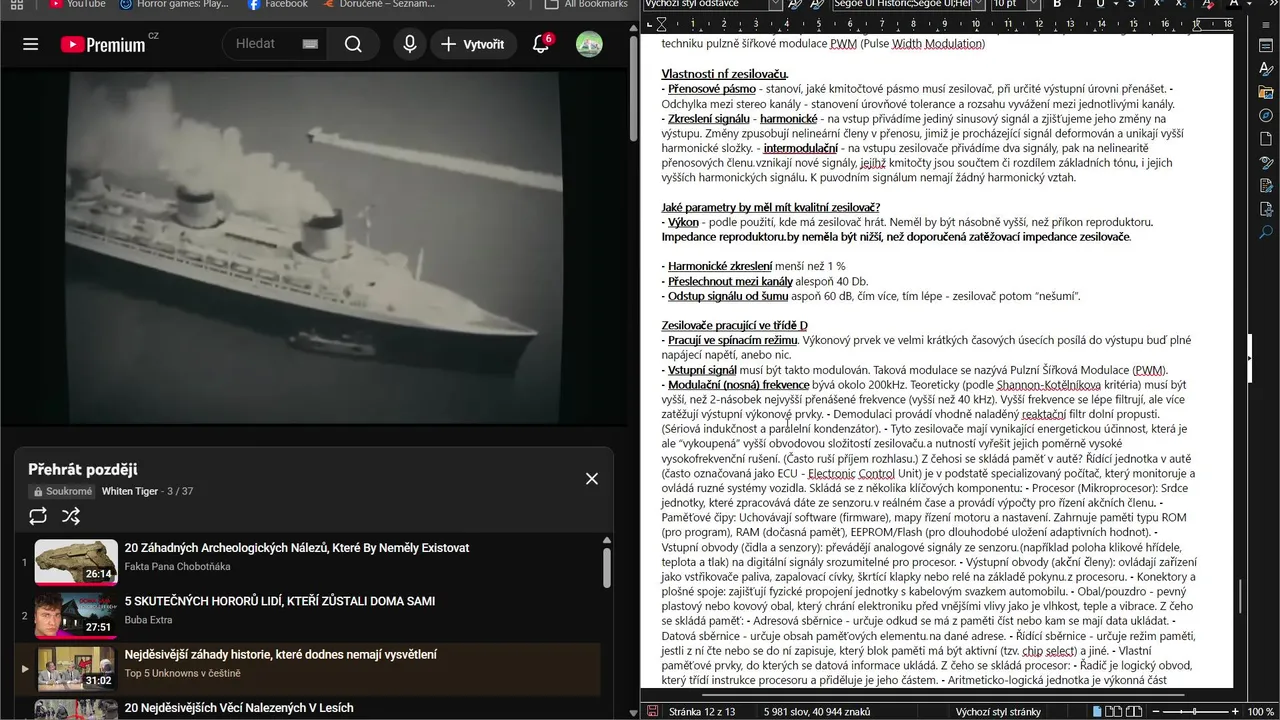Screen dimensions: 1280x720
Task: Open Fakta Pana Chobotňáka channel
Action: tap(177, 567)
